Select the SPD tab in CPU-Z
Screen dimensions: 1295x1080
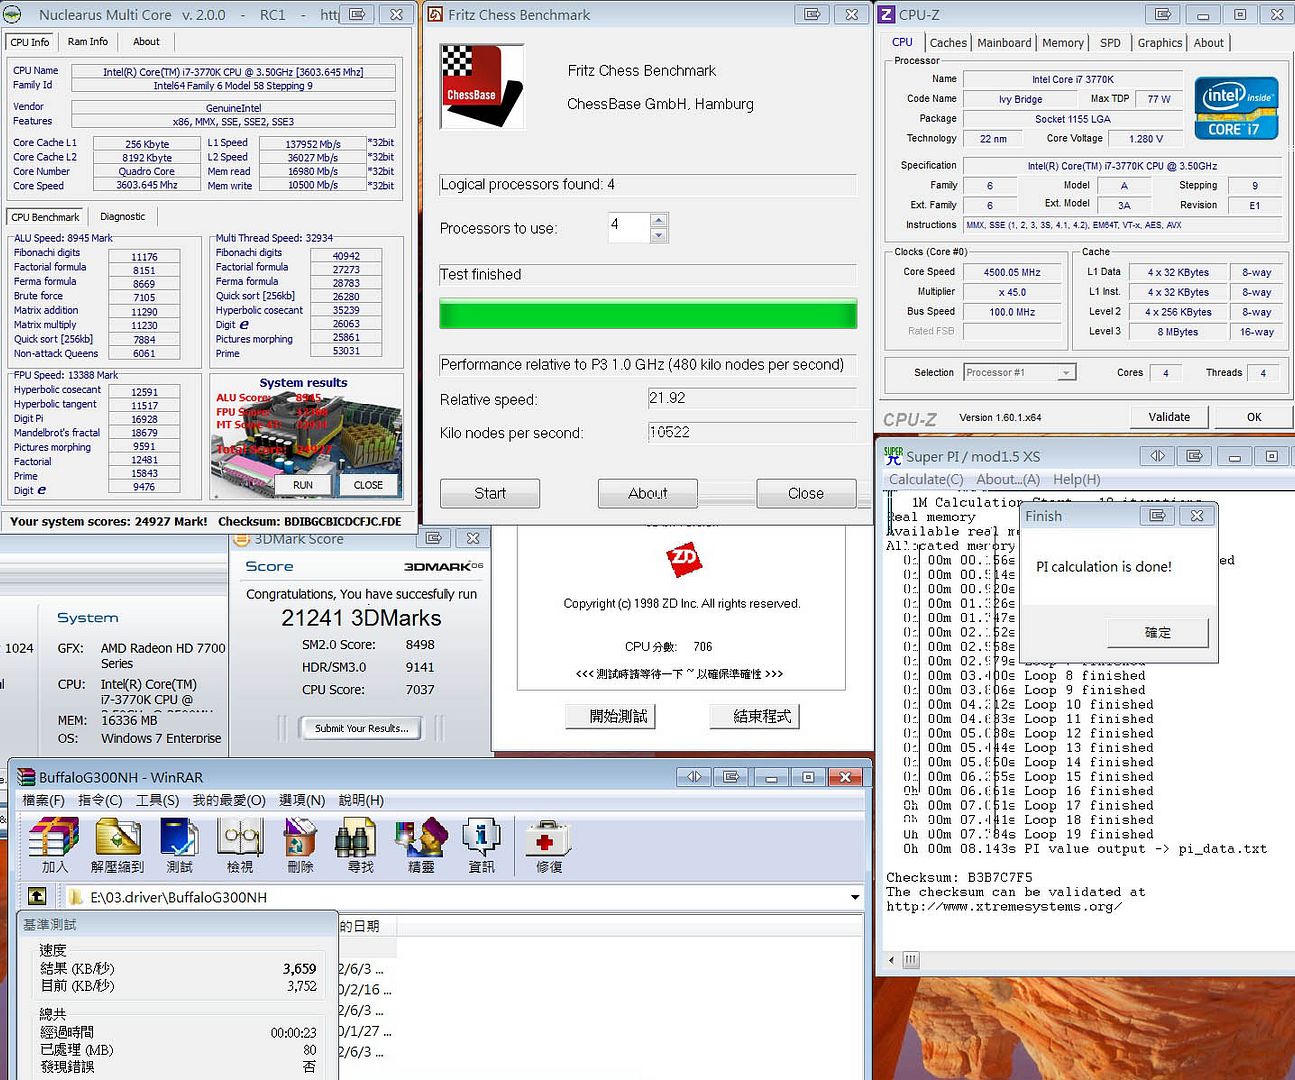point(1110,43)
